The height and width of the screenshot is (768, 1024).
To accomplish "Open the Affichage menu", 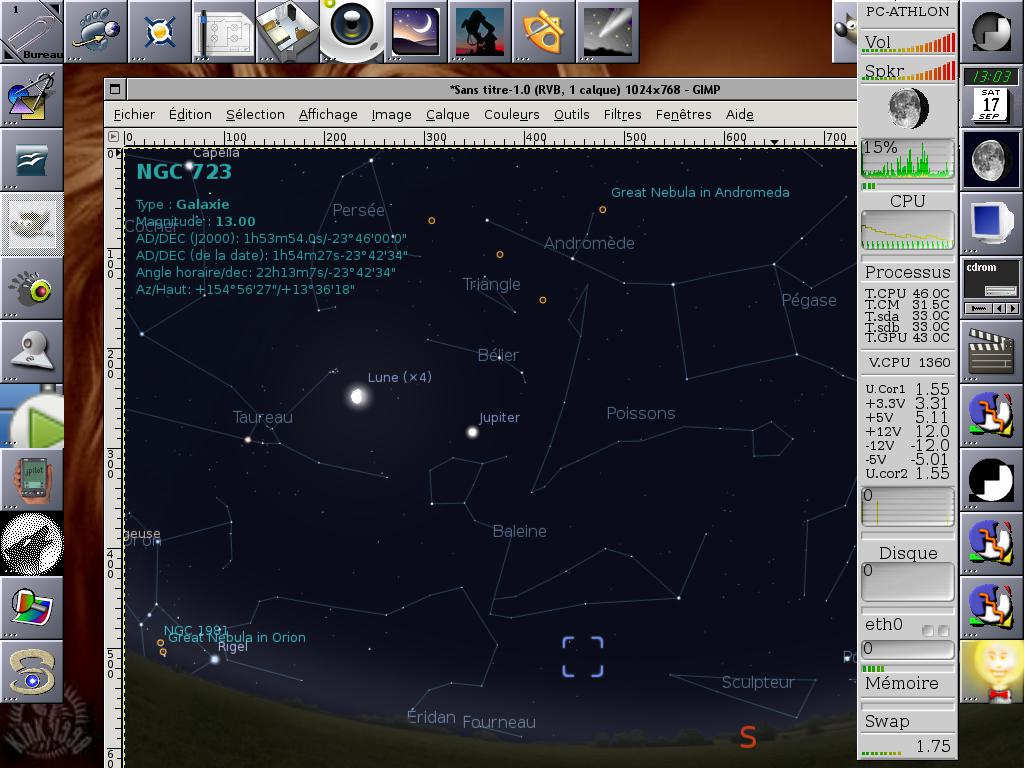I will 328,114.
